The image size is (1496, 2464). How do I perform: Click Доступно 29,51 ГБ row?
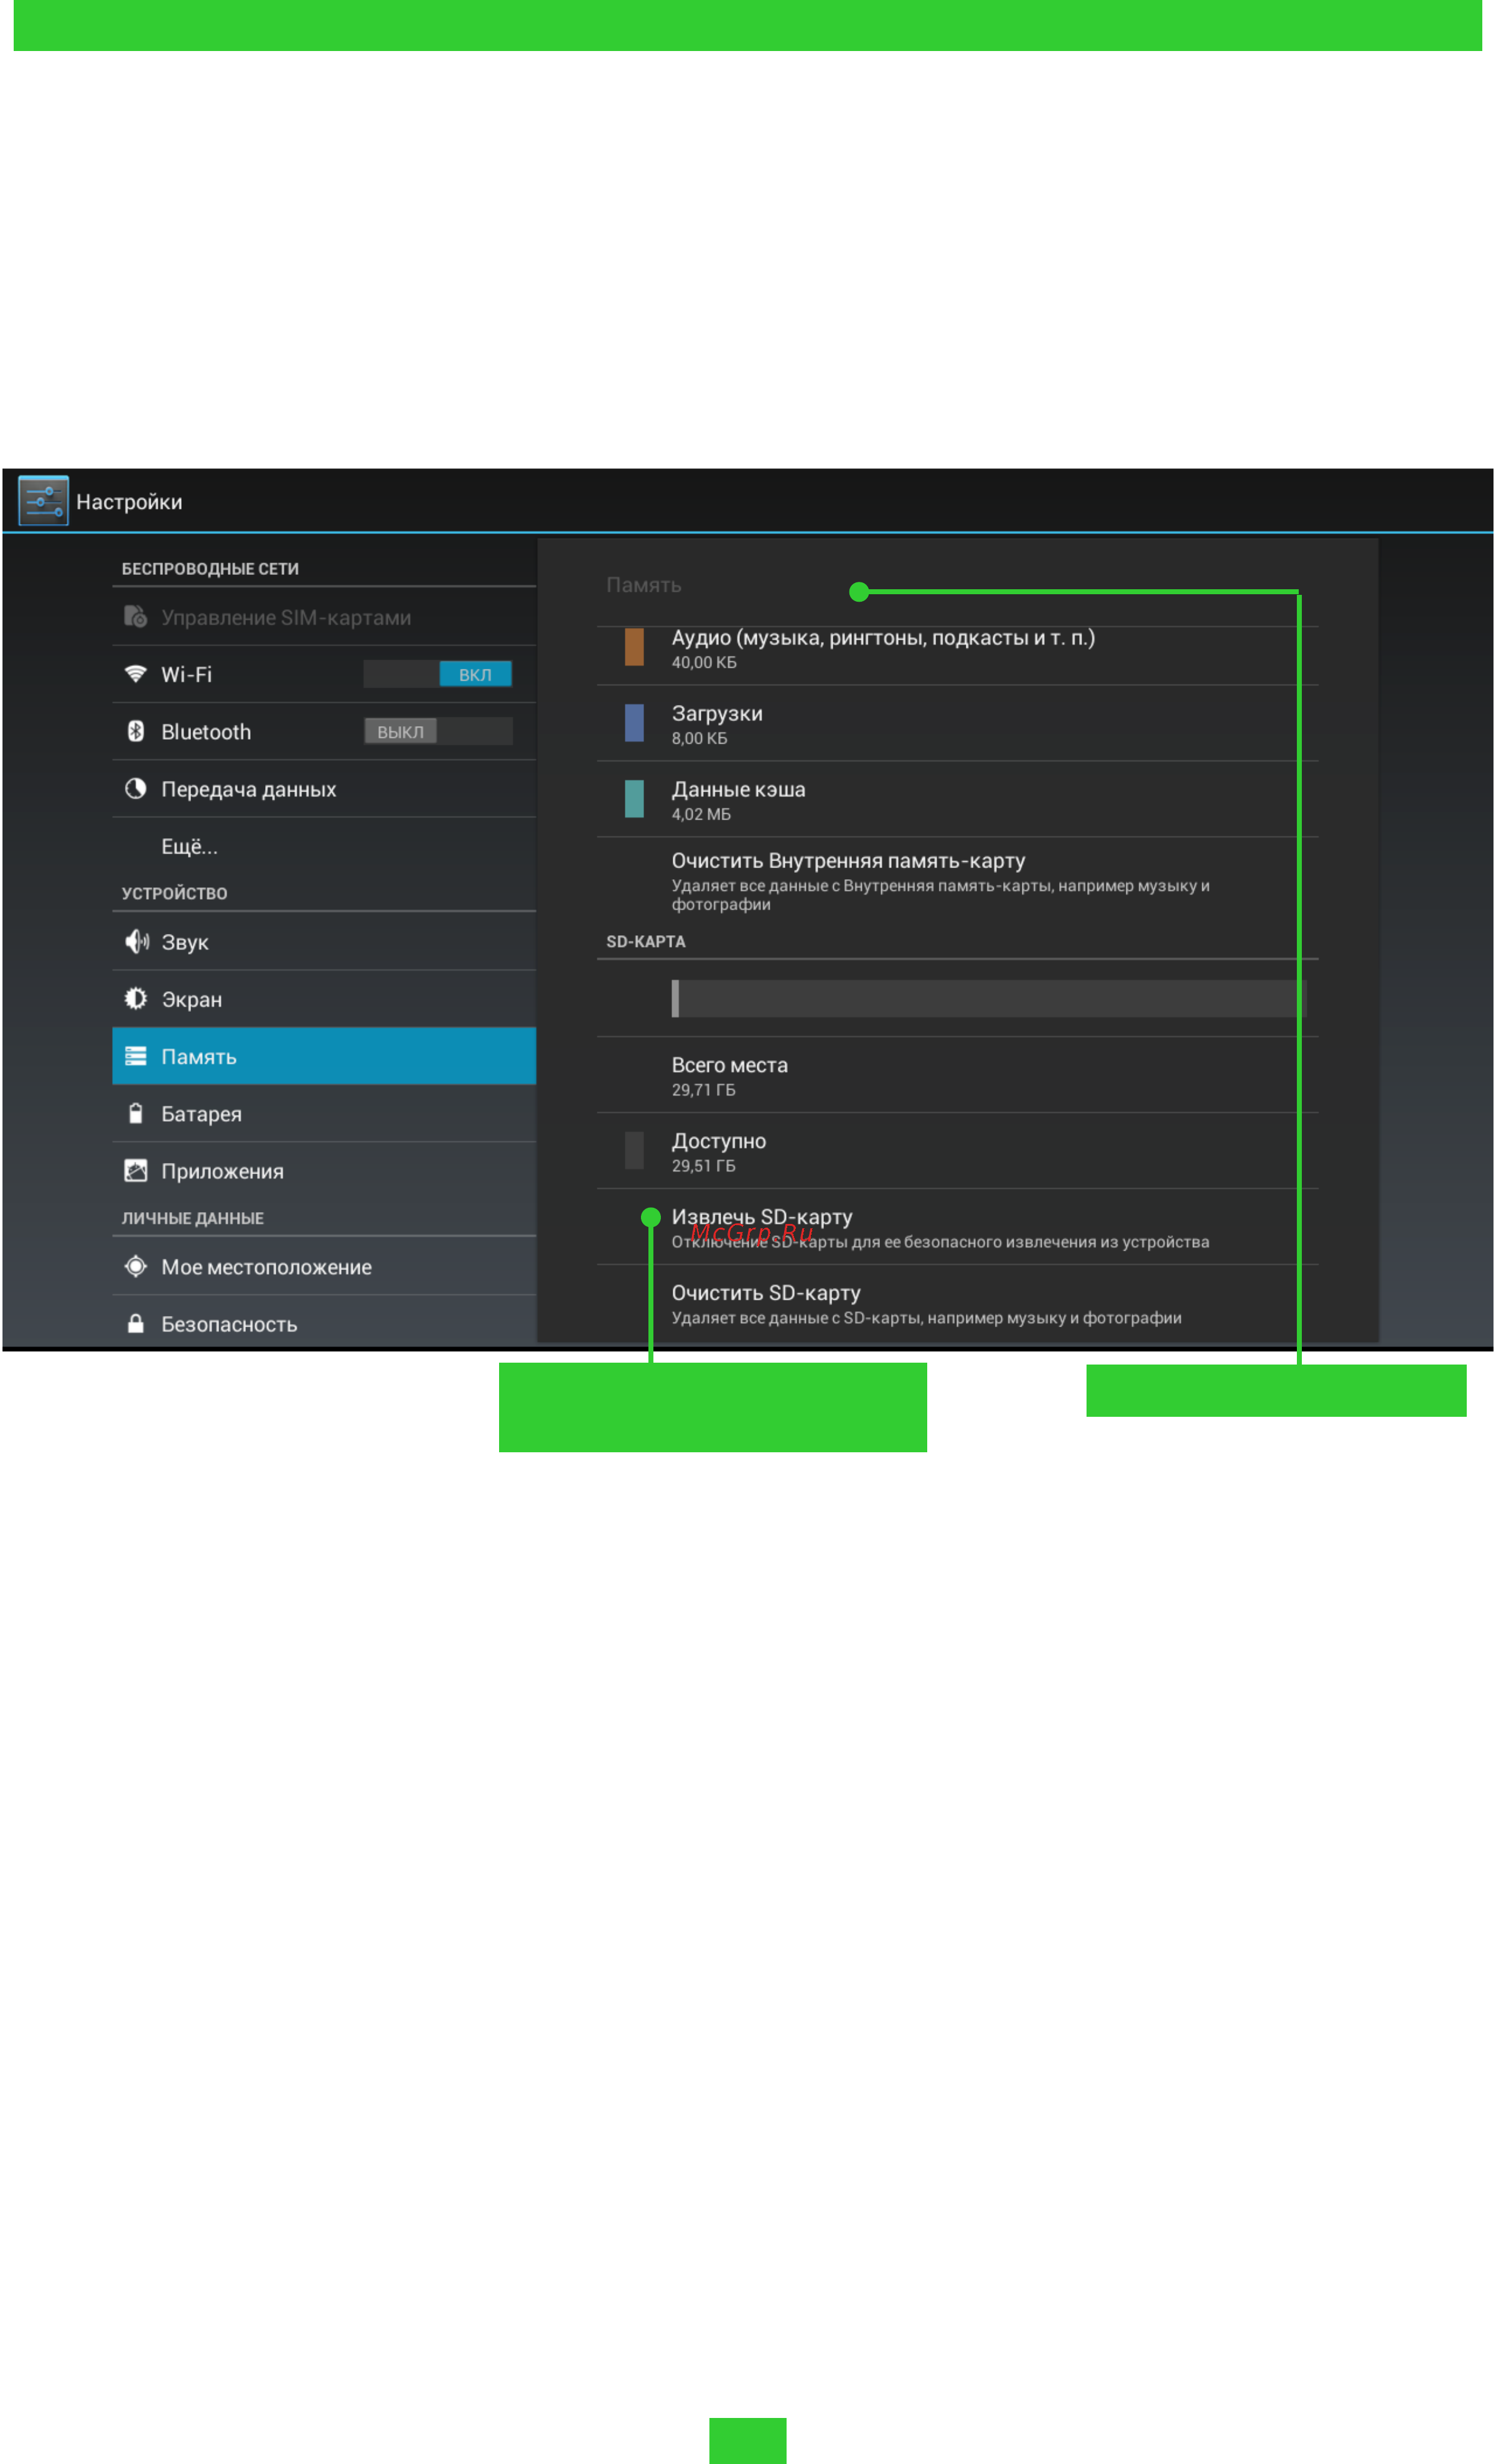pos(957,1152)
